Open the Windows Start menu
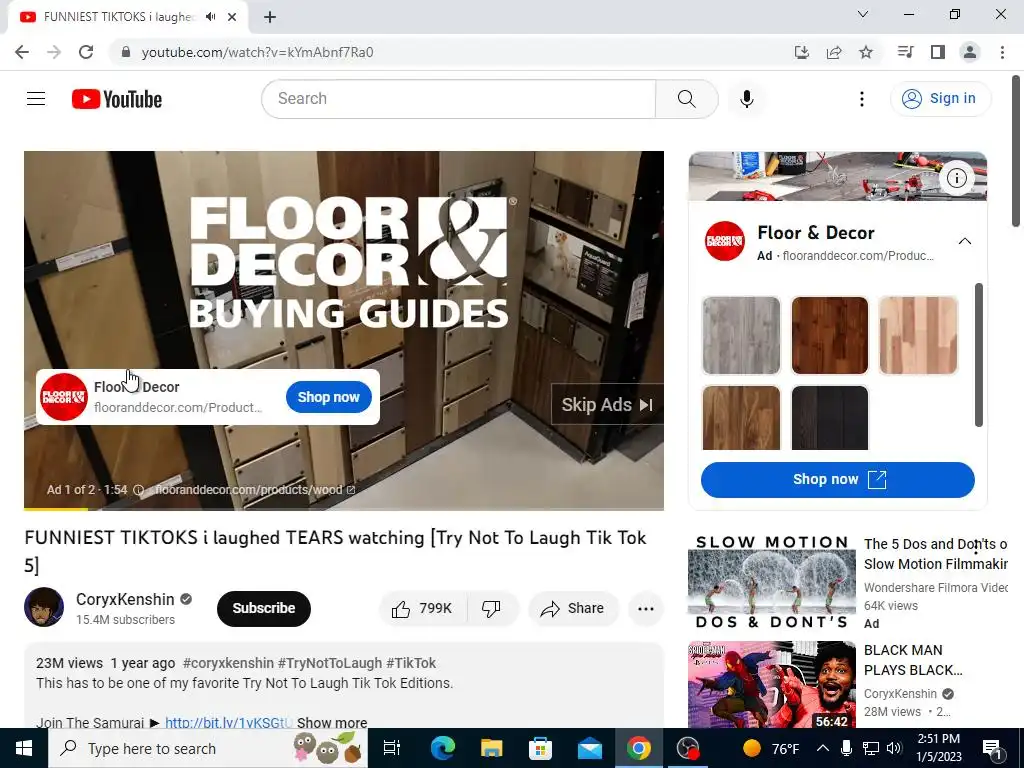This screenshot has height=768, width=1024. [24, 748]
